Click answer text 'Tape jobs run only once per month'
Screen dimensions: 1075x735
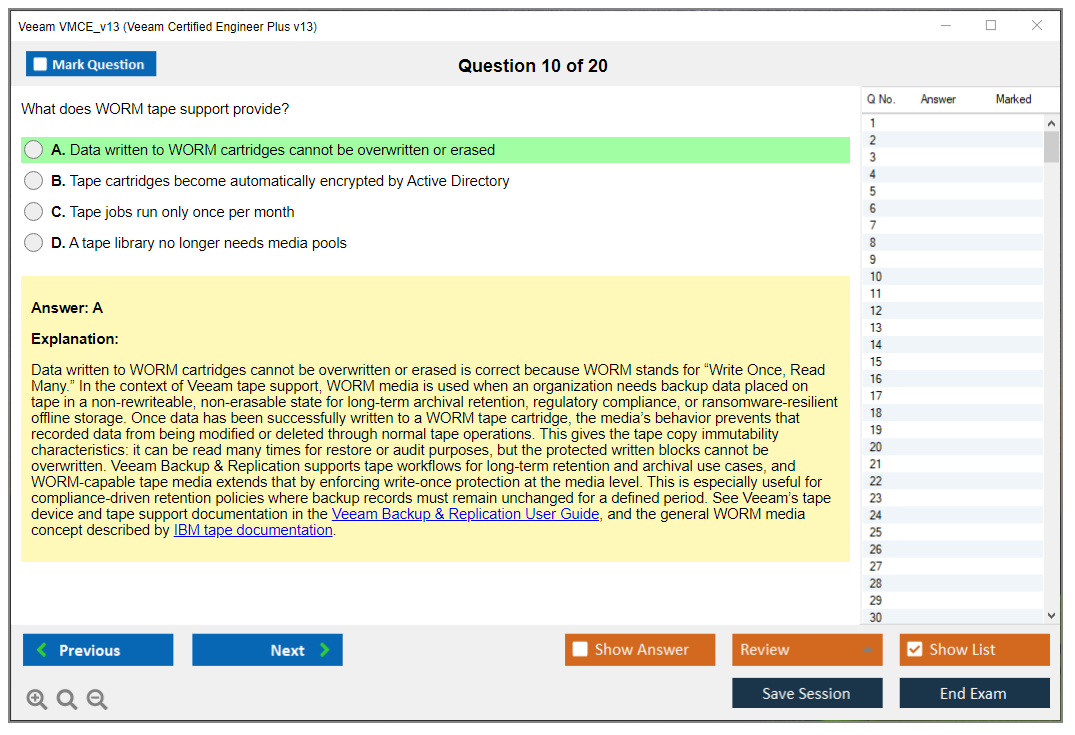[182, 212]
